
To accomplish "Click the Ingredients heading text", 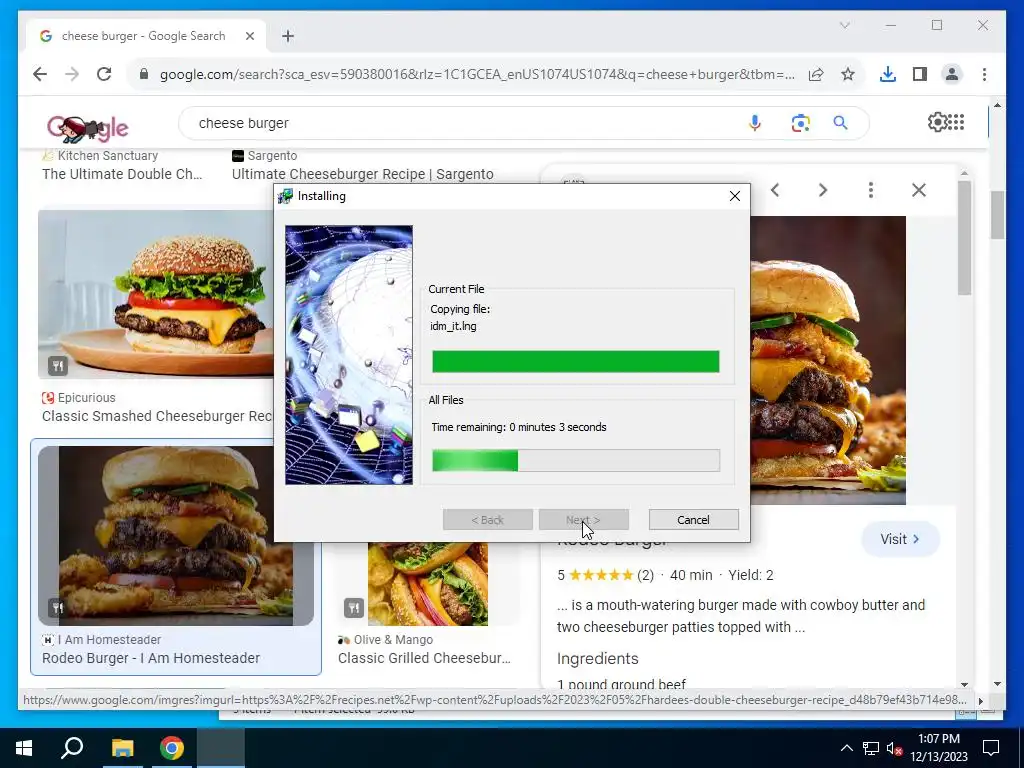I will [x=598, y=658].
